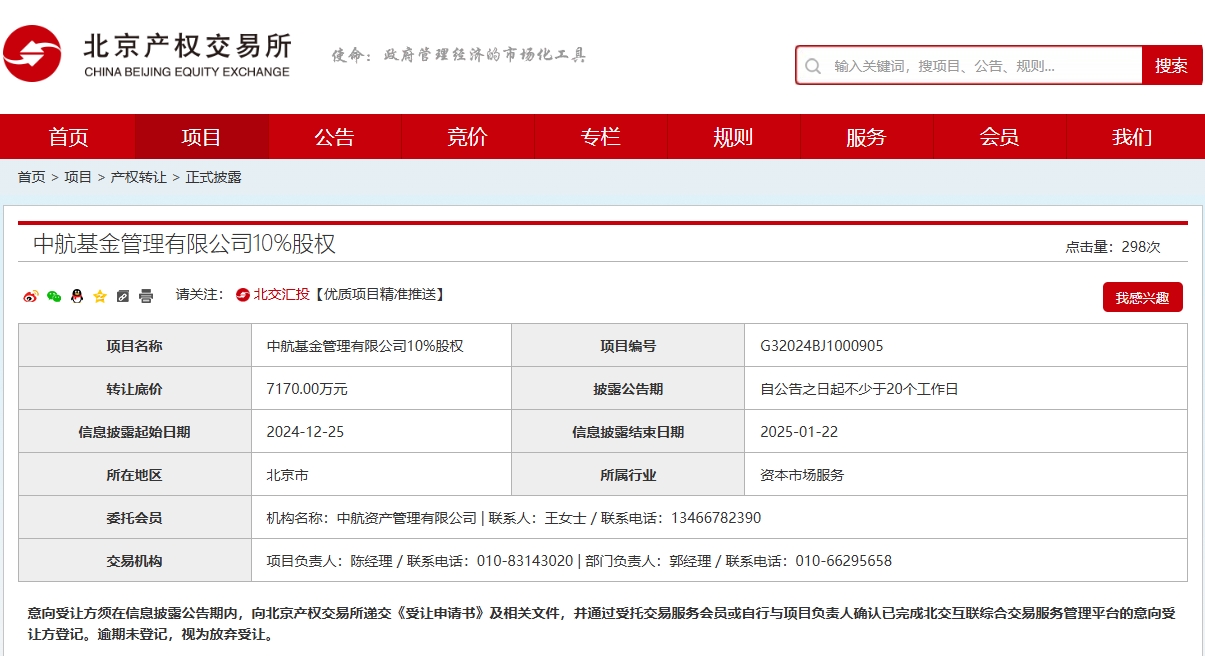Click the project name value in table
Screen dimensions: 1205x656
[x=365, y=346]
